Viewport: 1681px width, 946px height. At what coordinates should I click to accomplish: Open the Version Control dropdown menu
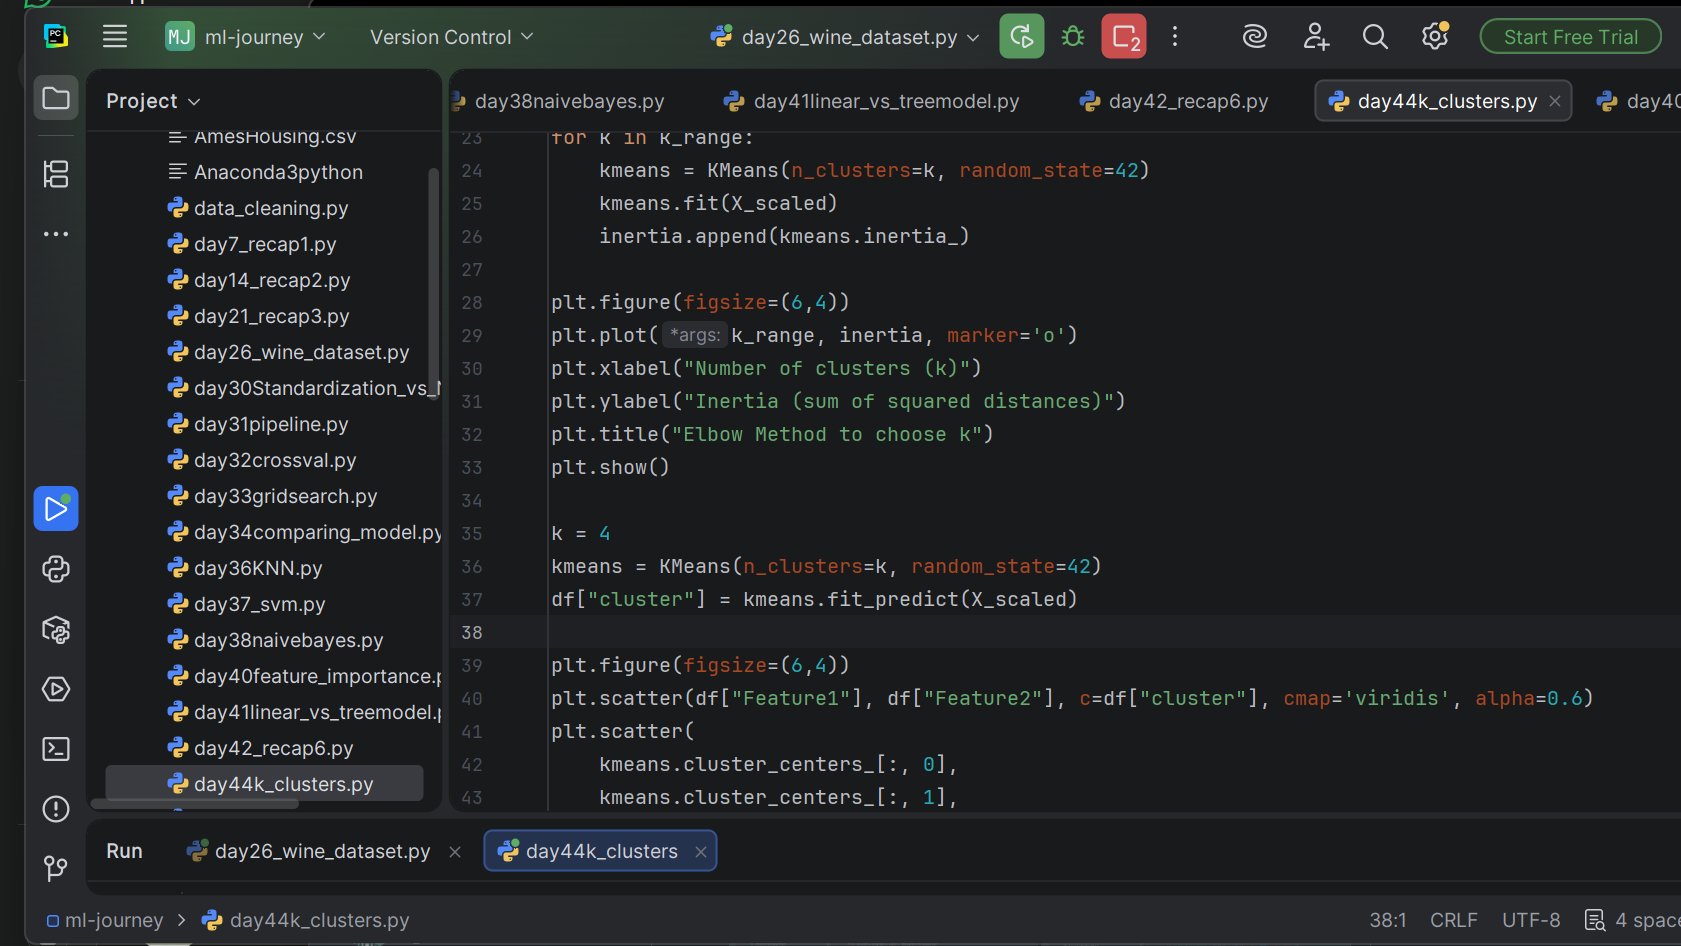451,37
